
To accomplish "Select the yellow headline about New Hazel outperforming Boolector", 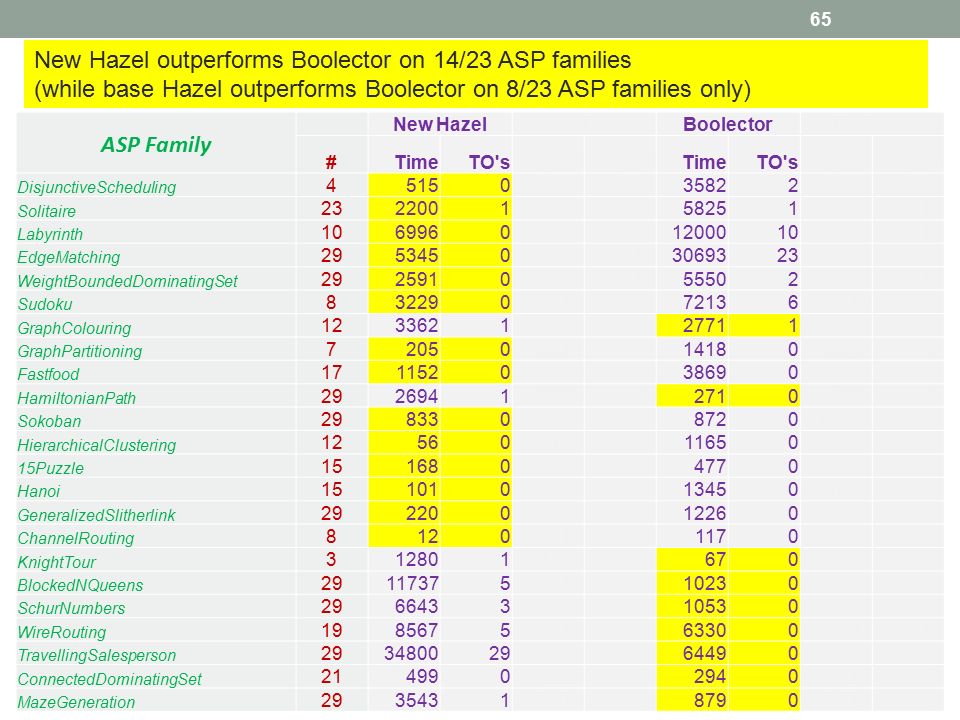I will click(475, 74).
